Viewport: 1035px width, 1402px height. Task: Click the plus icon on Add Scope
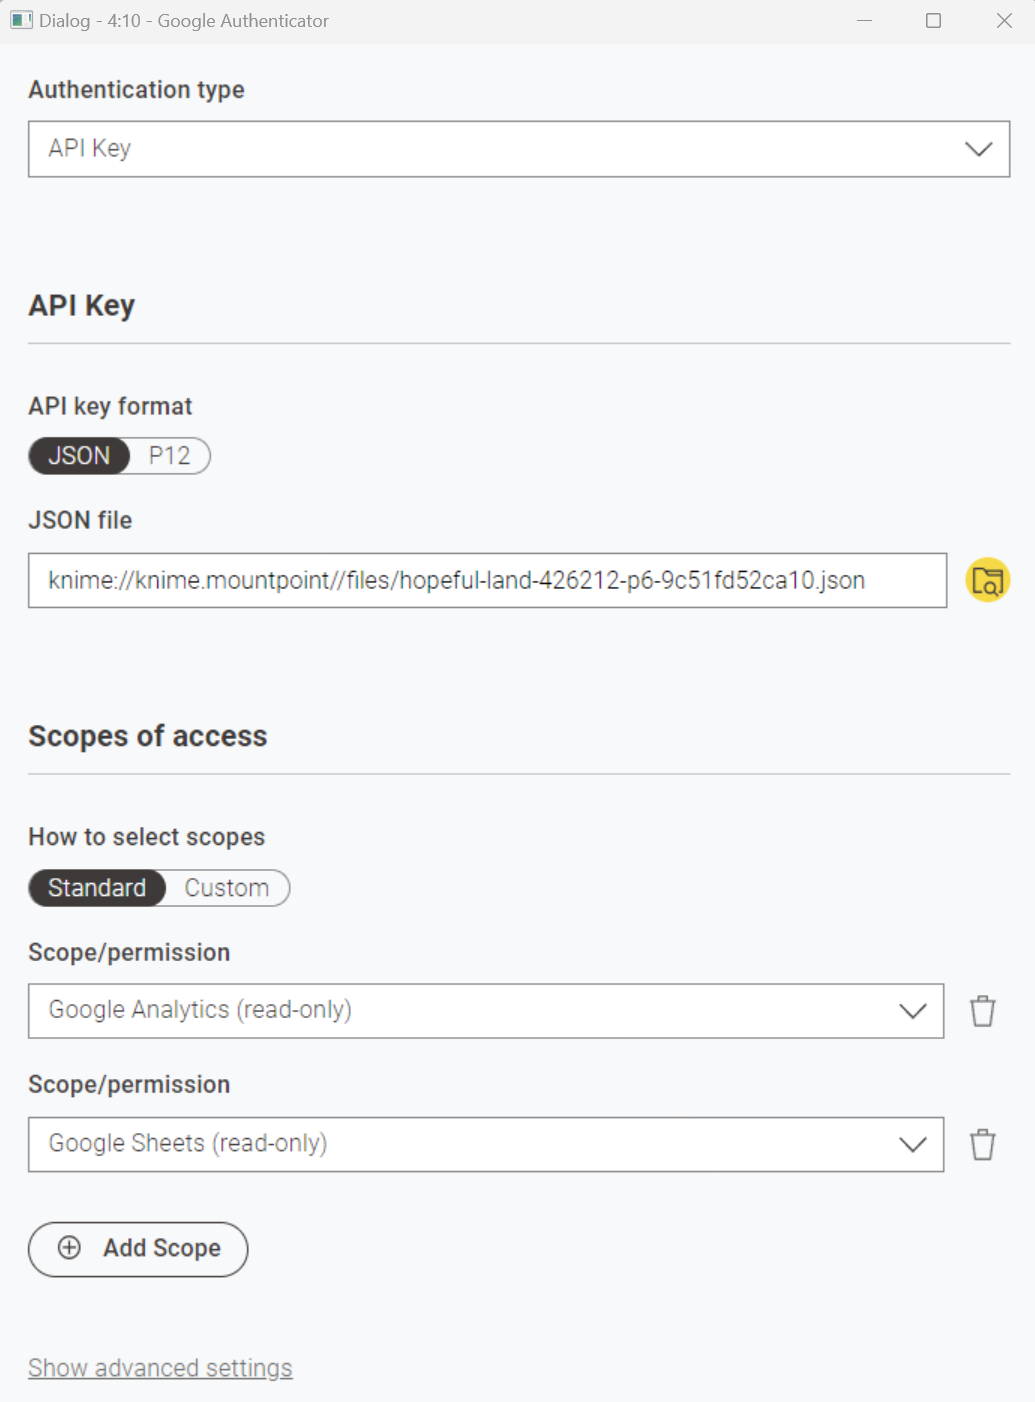70,1248
